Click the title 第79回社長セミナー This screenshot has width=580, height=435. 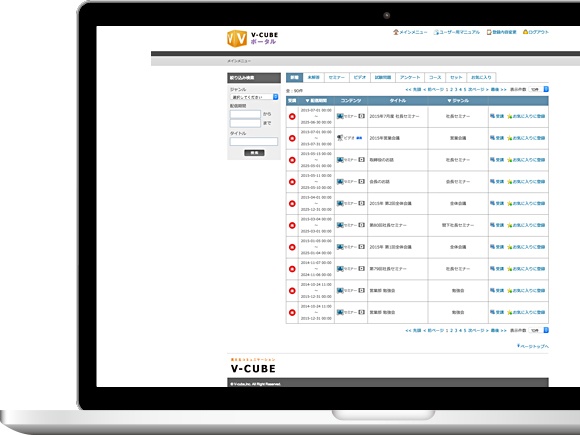coord(388,269)
